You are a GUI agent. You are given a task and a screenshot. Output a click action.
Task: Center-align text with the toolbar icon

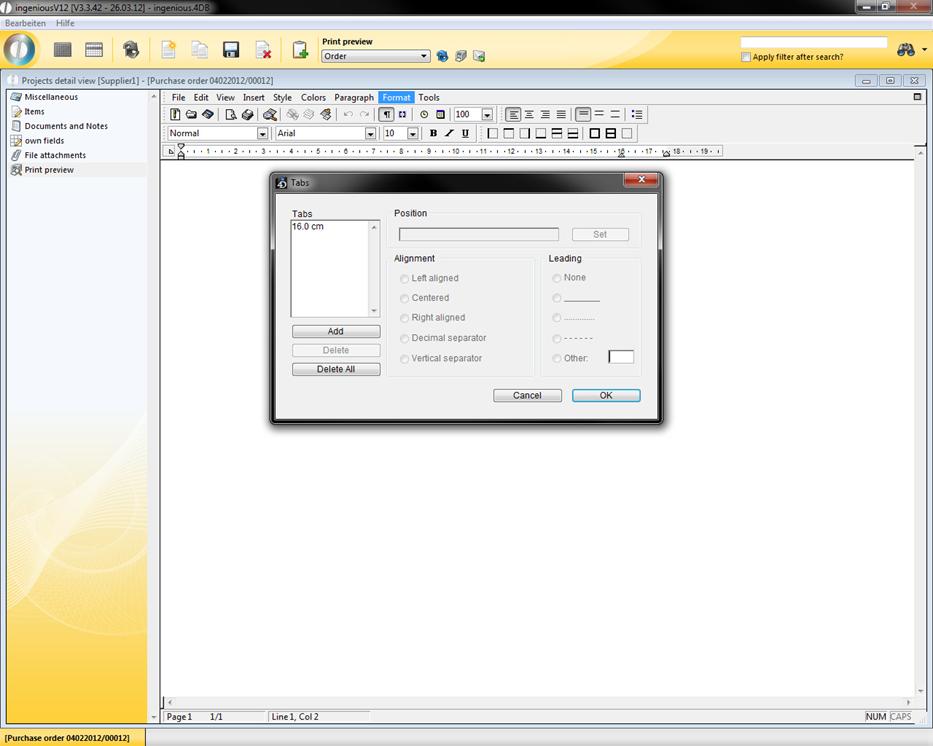[x=529, y=115]
